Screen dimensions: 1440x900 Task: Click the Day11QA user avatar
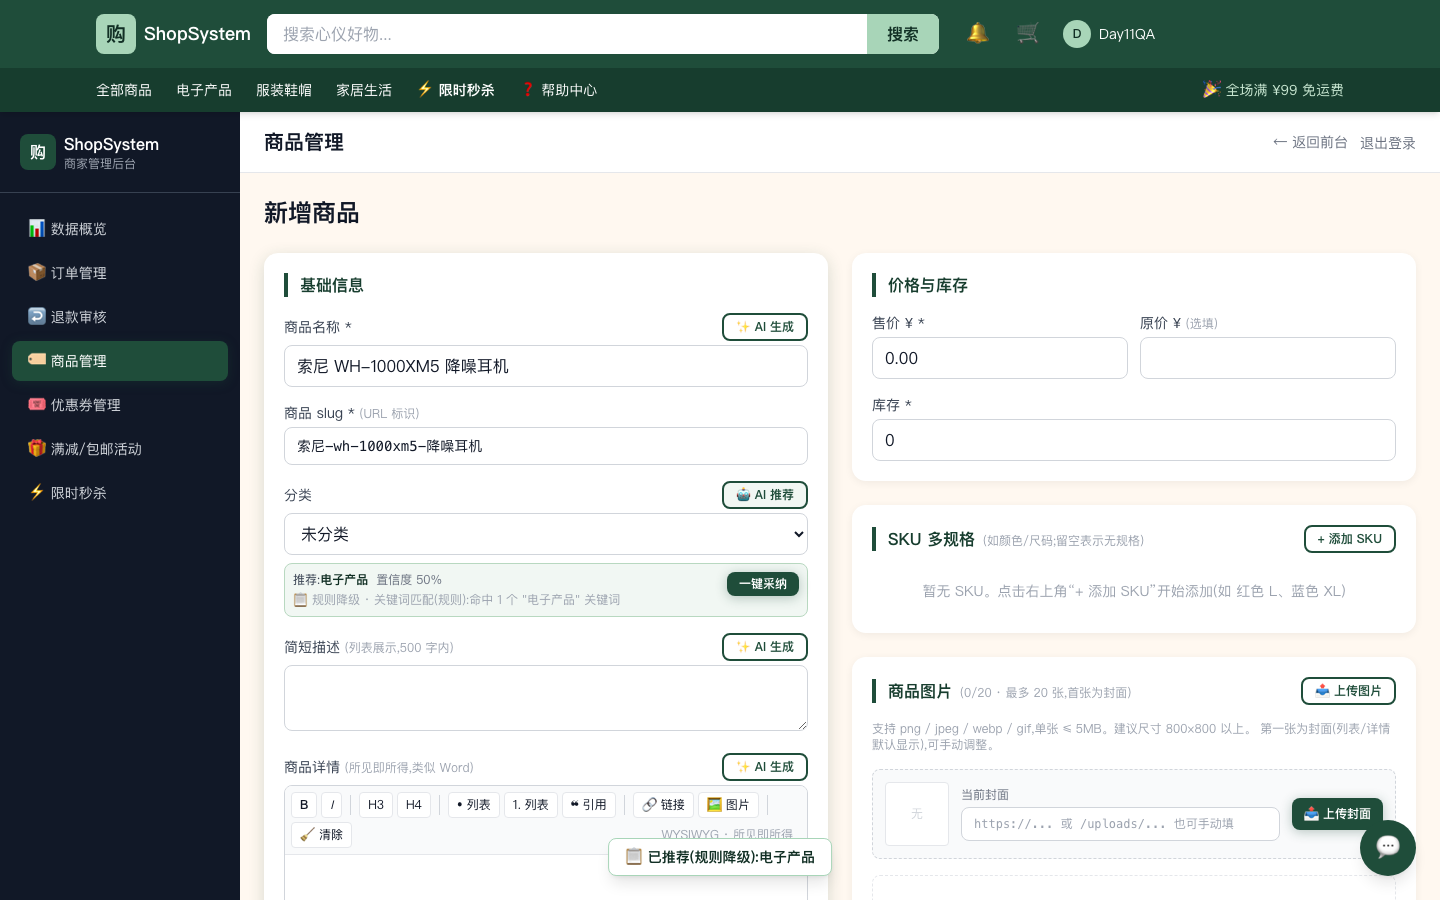click(x=1077, y=34)
